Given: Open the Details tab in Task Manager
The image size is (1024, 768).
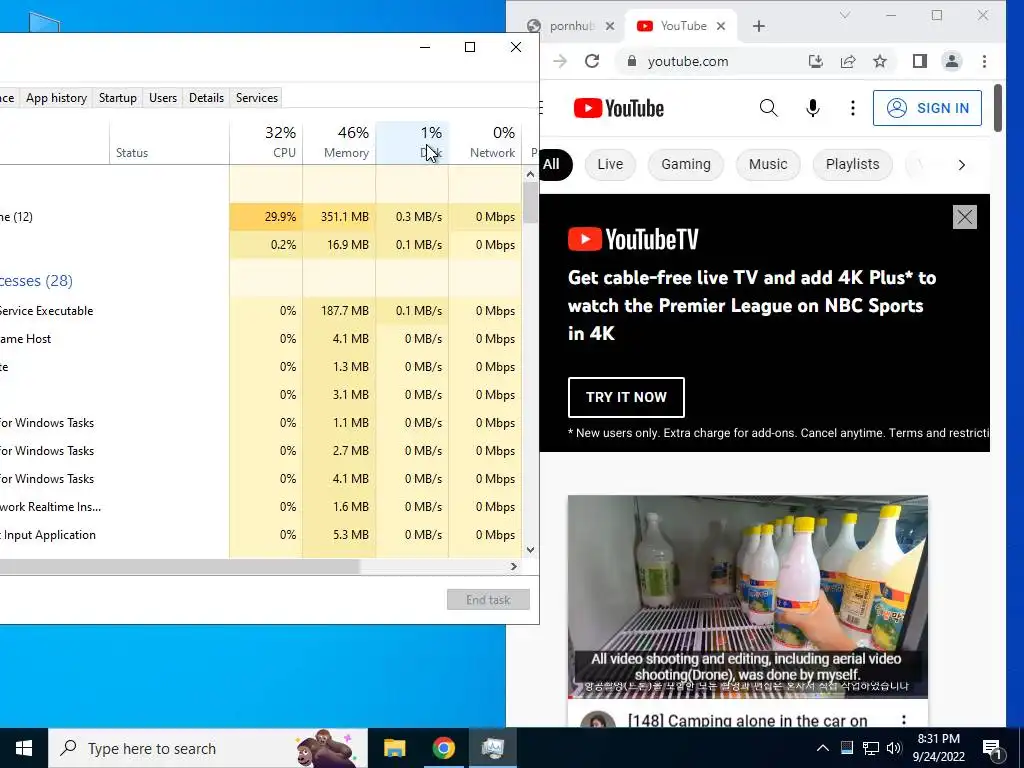Looking at the screenshot, I should 206,98.
